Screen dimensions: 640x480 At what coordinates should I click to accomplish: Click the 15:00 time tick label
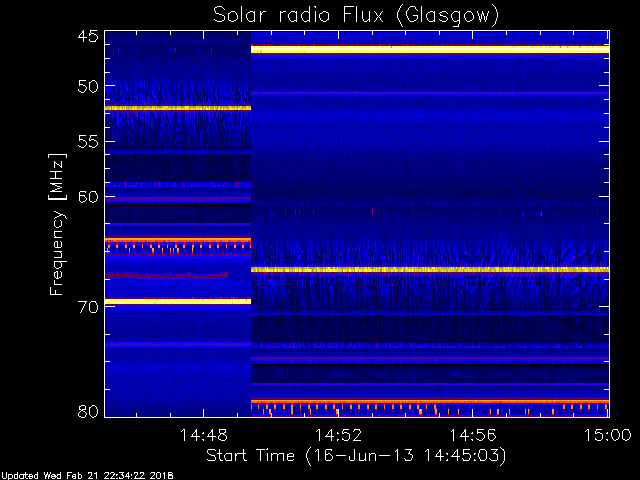pyautogui.click(x=608, y=436)
